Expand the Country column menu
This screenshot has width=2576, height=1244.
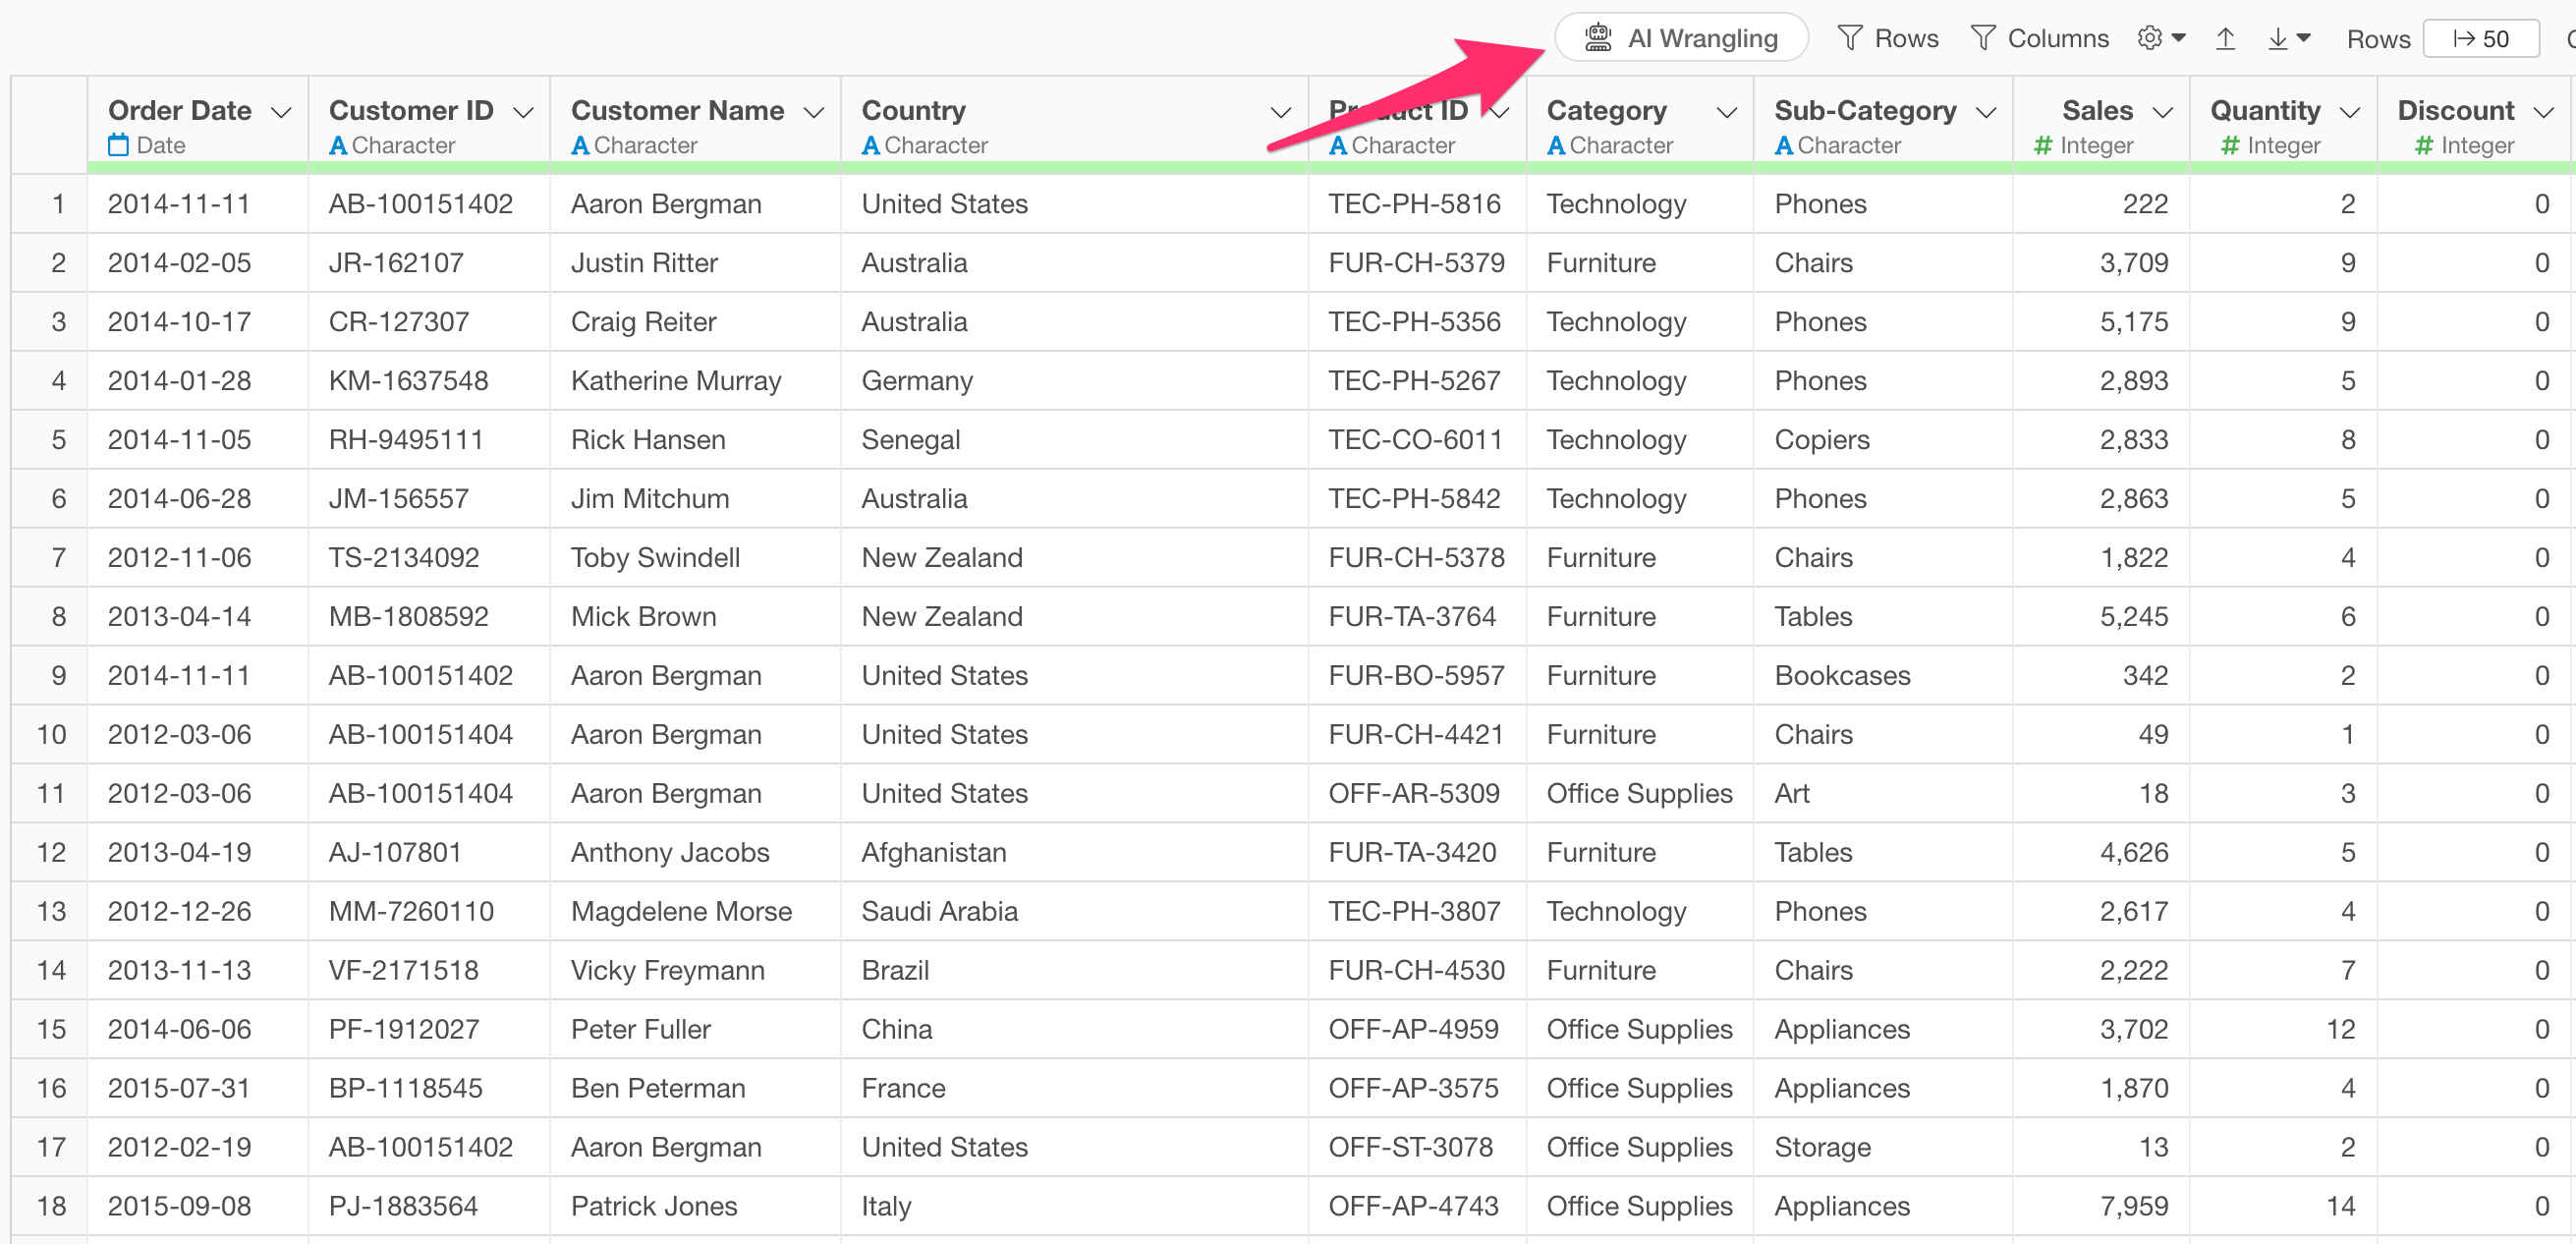[1280, 112]
